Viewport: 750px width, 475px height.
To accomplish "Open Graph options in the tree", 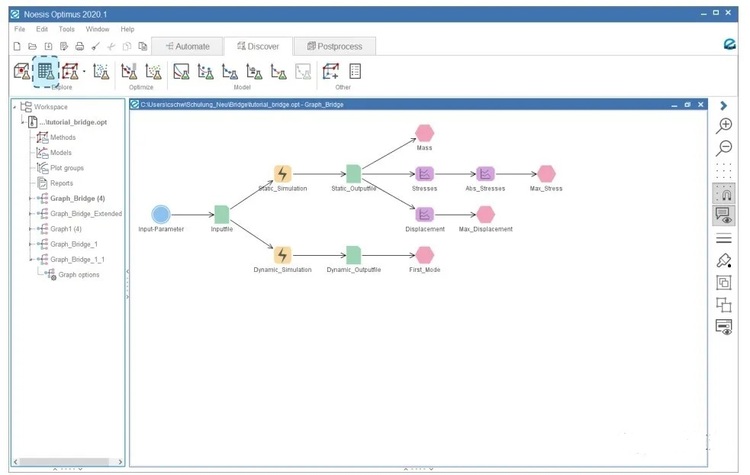I will click(x=78, y=274).
